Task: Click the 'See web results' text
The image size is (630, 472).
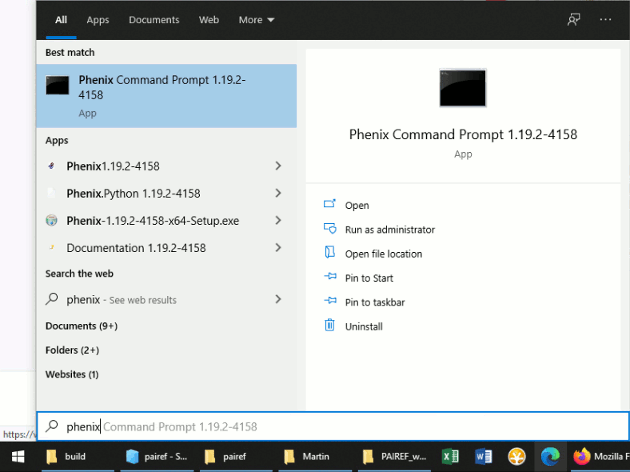Action: (x=143, y=300)
